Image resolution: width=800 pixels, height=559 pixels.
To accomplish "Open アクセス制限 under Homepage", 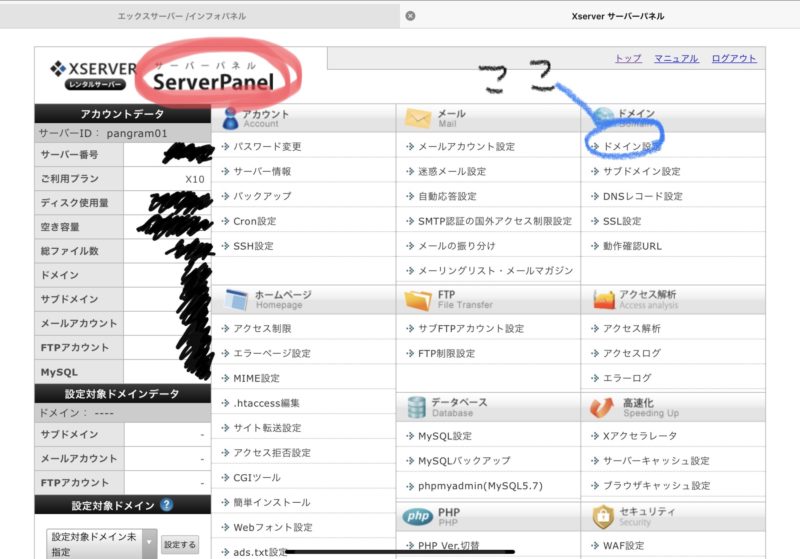I will click(262, 328).
